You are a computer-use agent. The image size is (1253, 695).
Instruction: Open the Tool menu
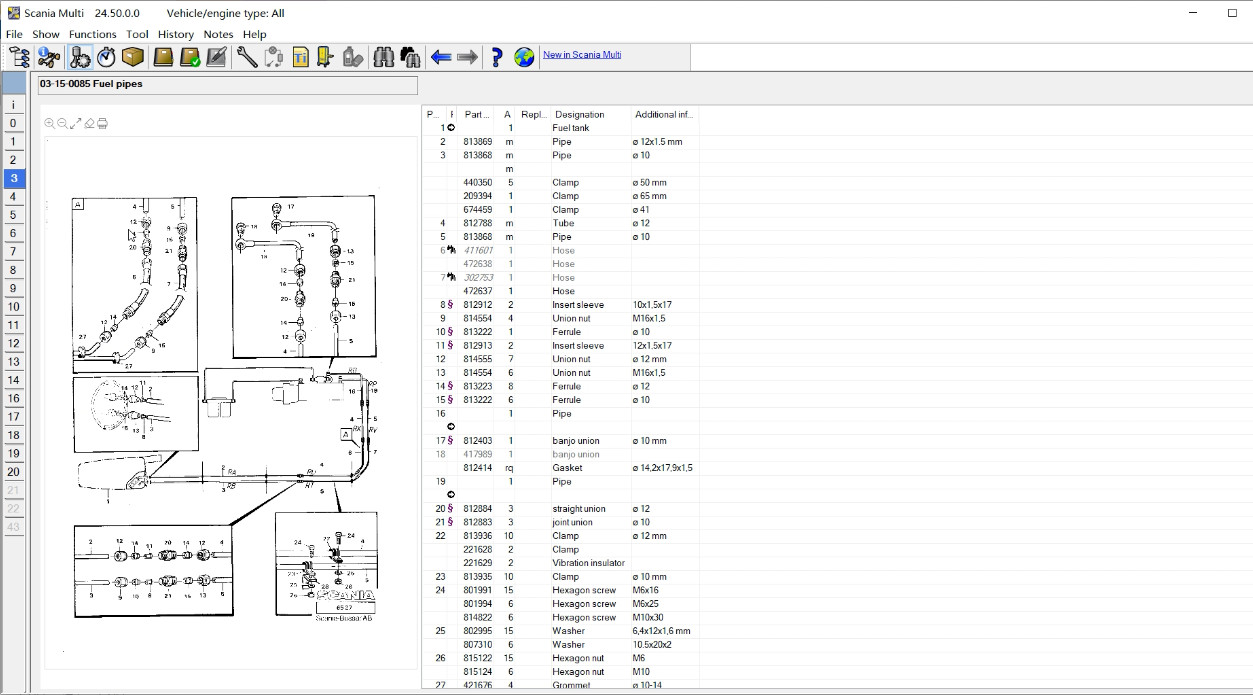pos(137,34)
